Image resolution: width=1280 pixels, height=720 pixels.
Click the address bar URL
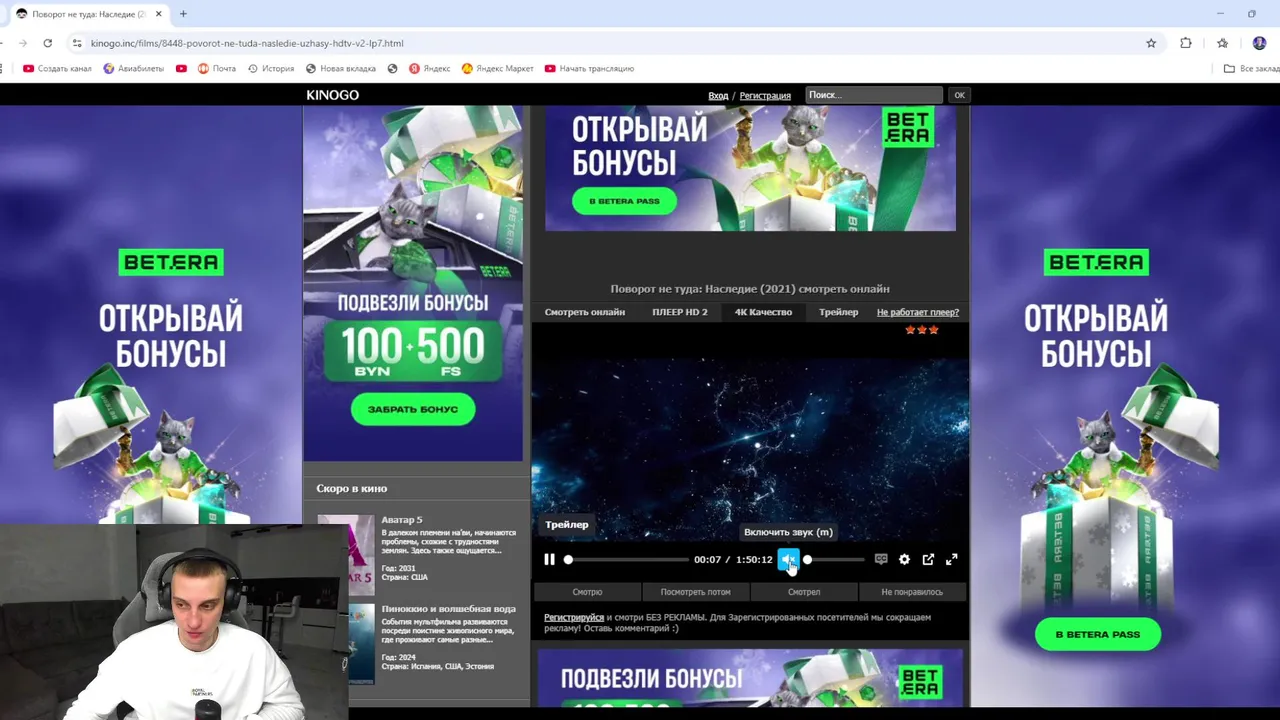point(247,43)
